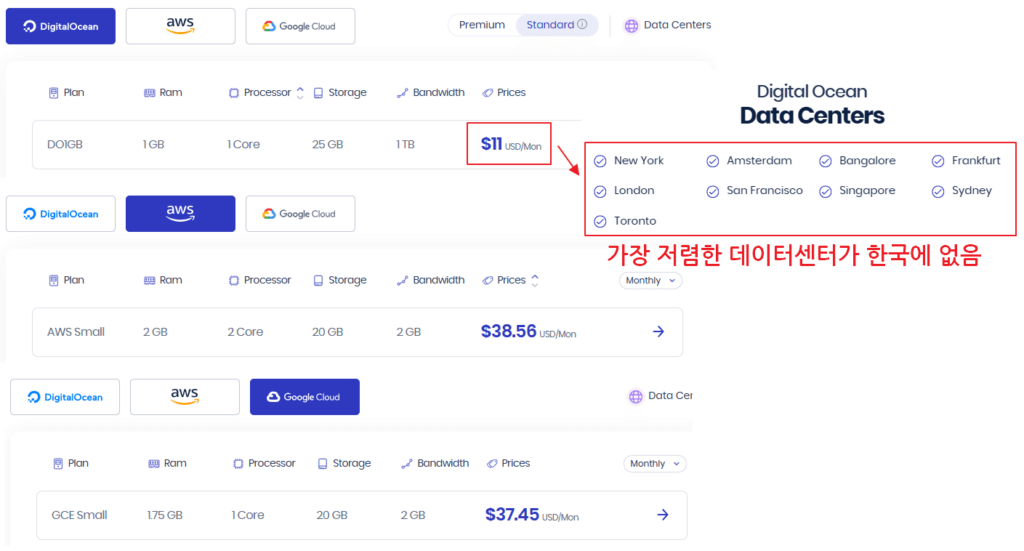Click the Bandwidth icon in GCE Small table header
This screenshot has width=1024, height=551.
pyautogui.click(x=406, y=464)
